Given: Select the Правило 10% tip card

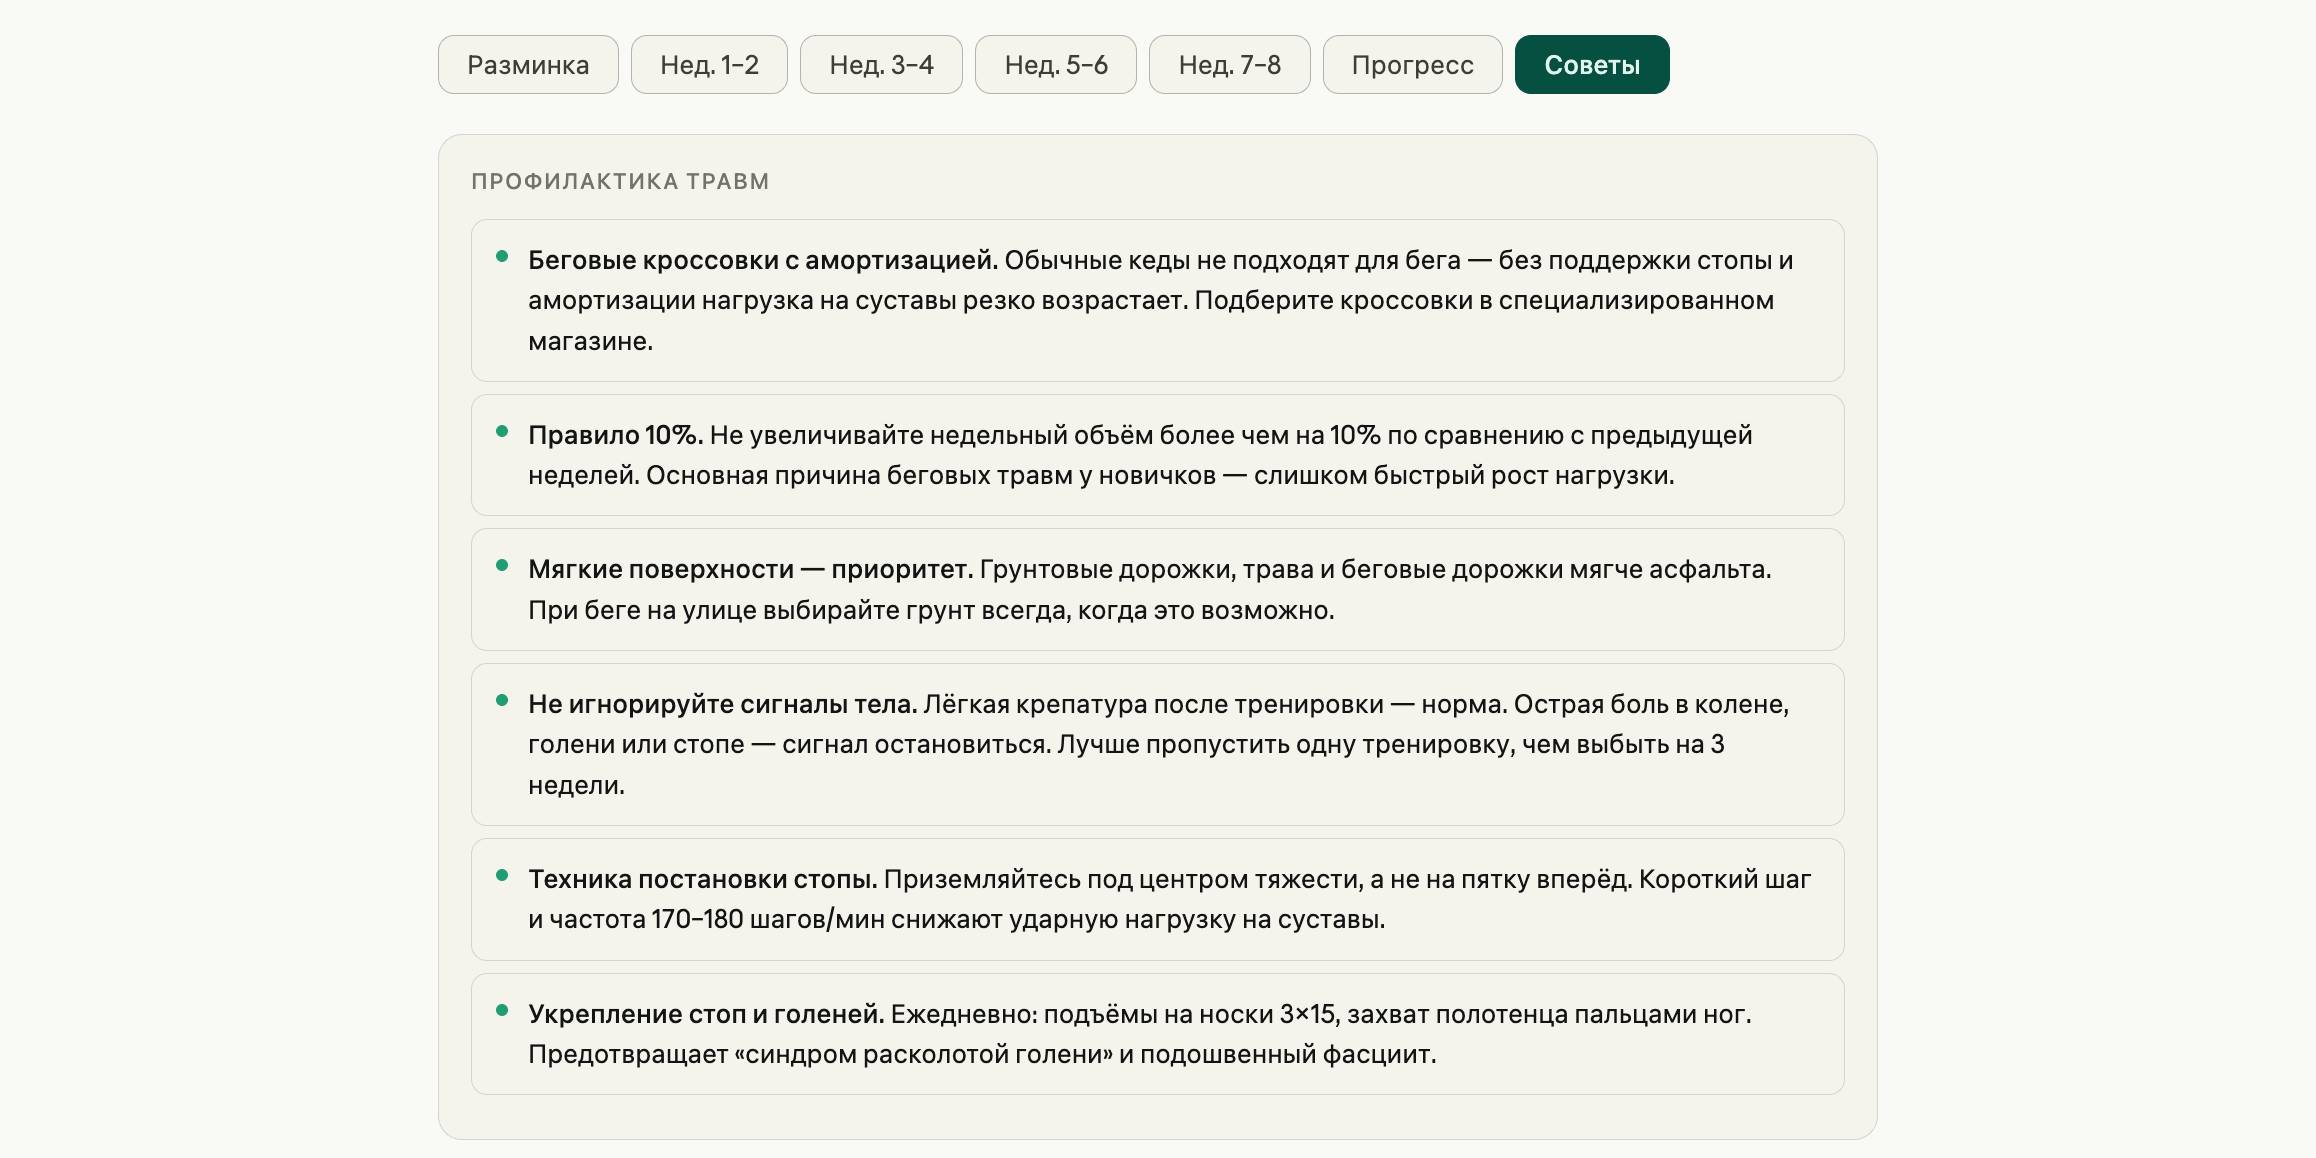Looking at the screenshot, I should [1157, 455].
